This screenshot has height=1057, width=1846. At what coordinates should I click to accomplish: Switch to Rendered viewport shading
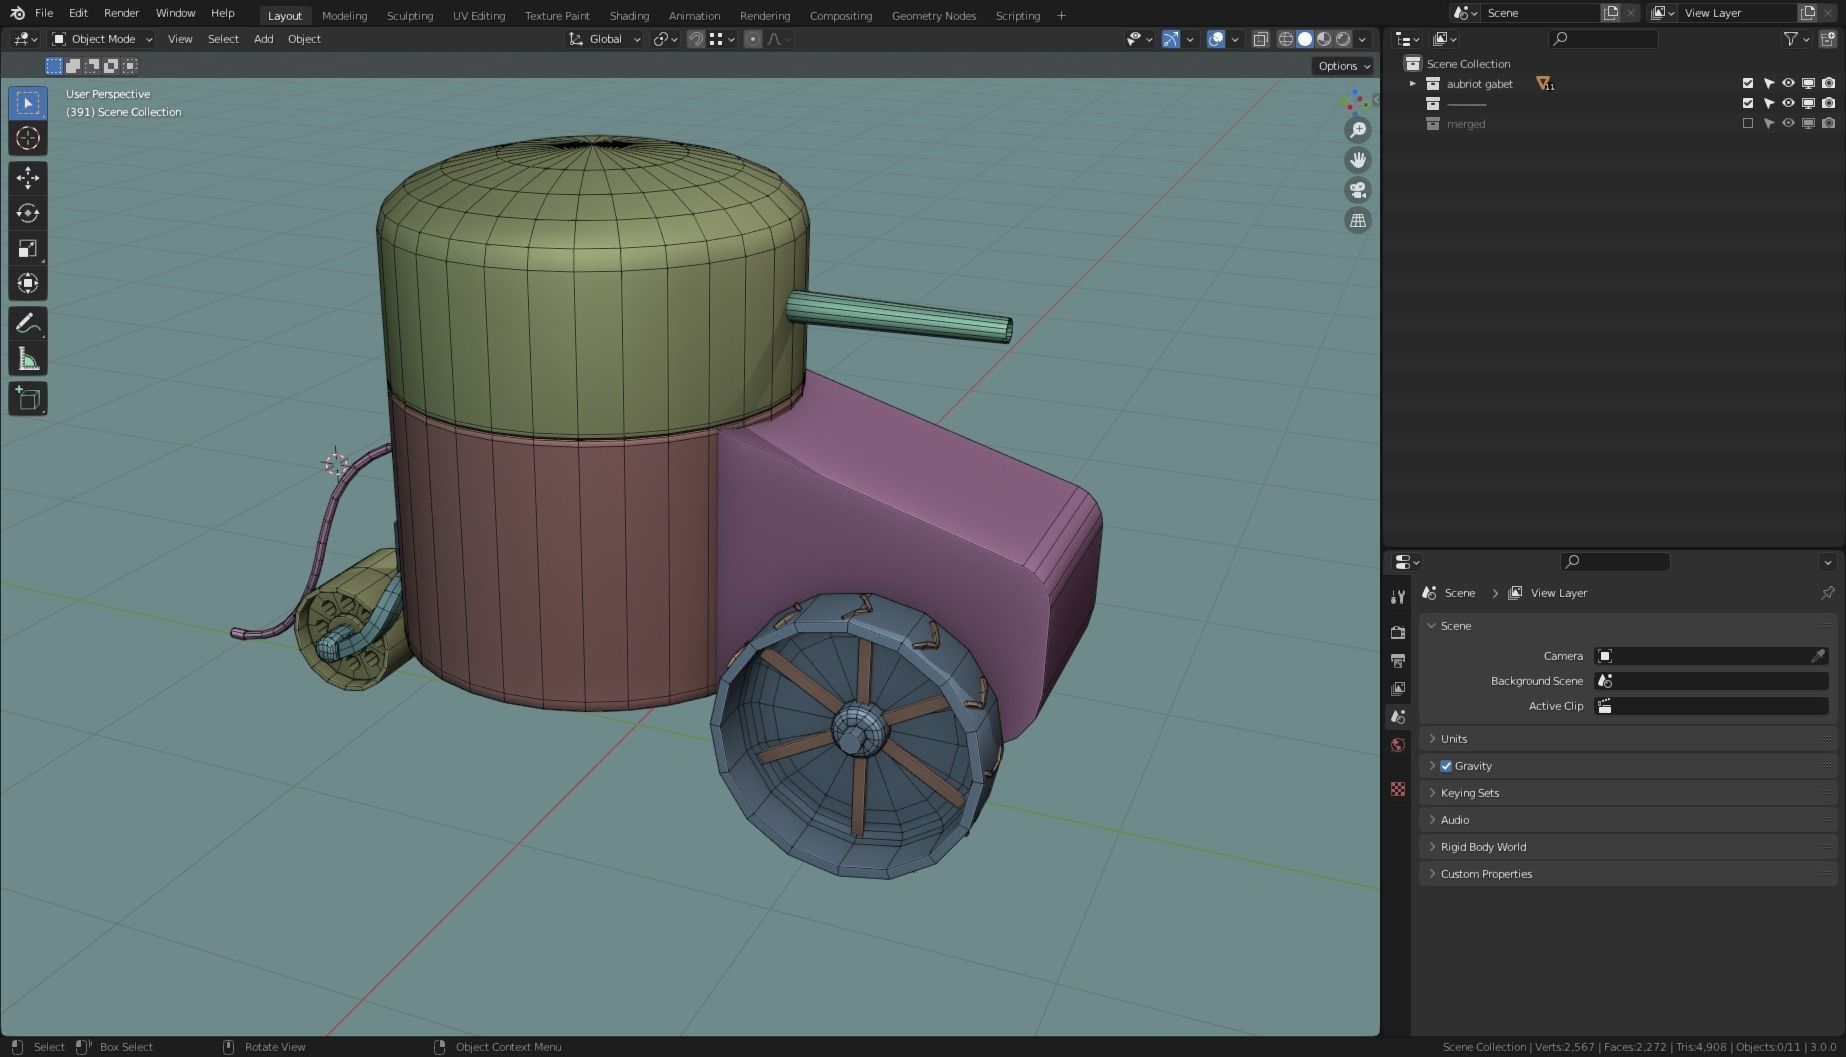pyautogui.click(x=1343, y=39)
